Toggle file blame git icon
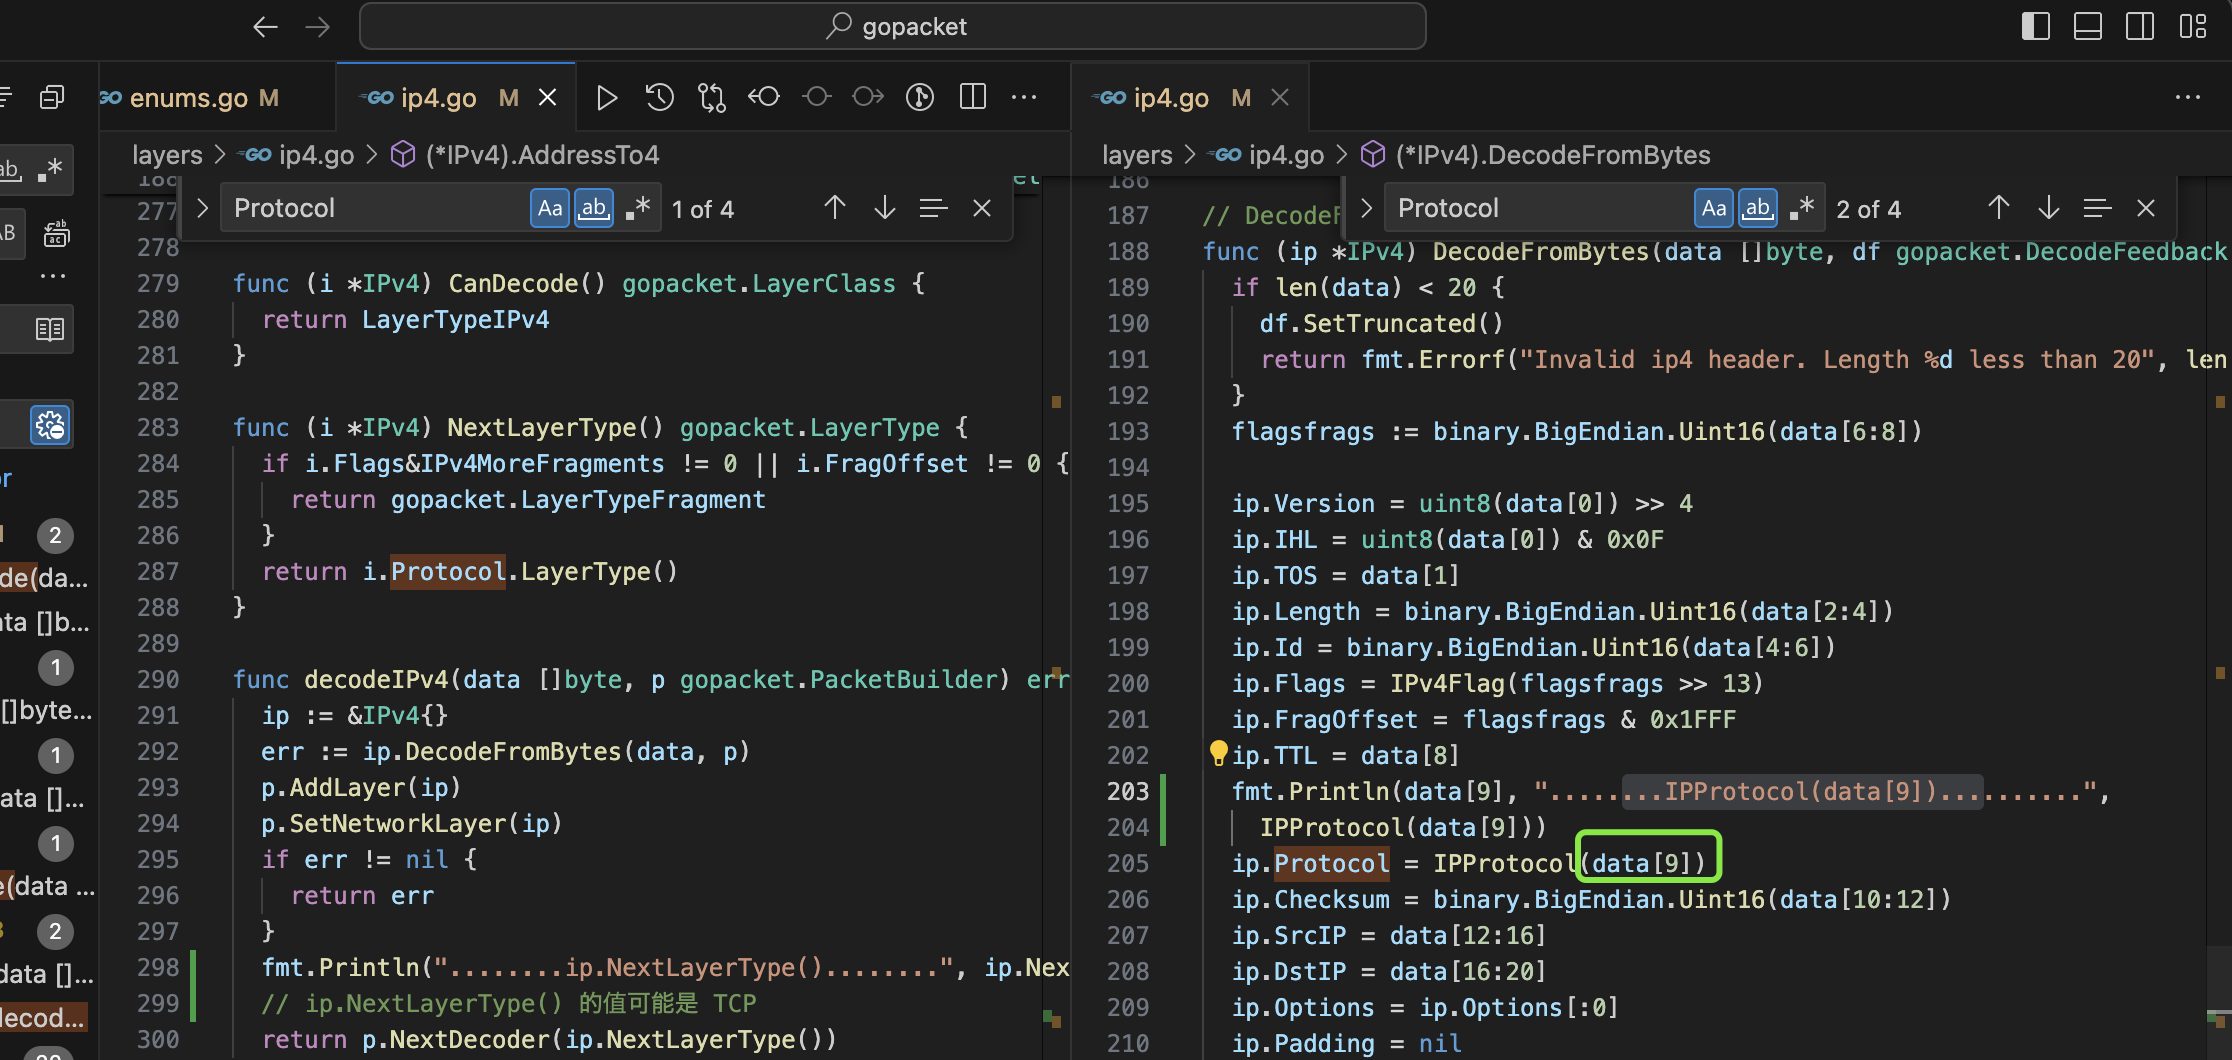The height and width of the screenshot is (1060, 2232). tap(920, 97)
